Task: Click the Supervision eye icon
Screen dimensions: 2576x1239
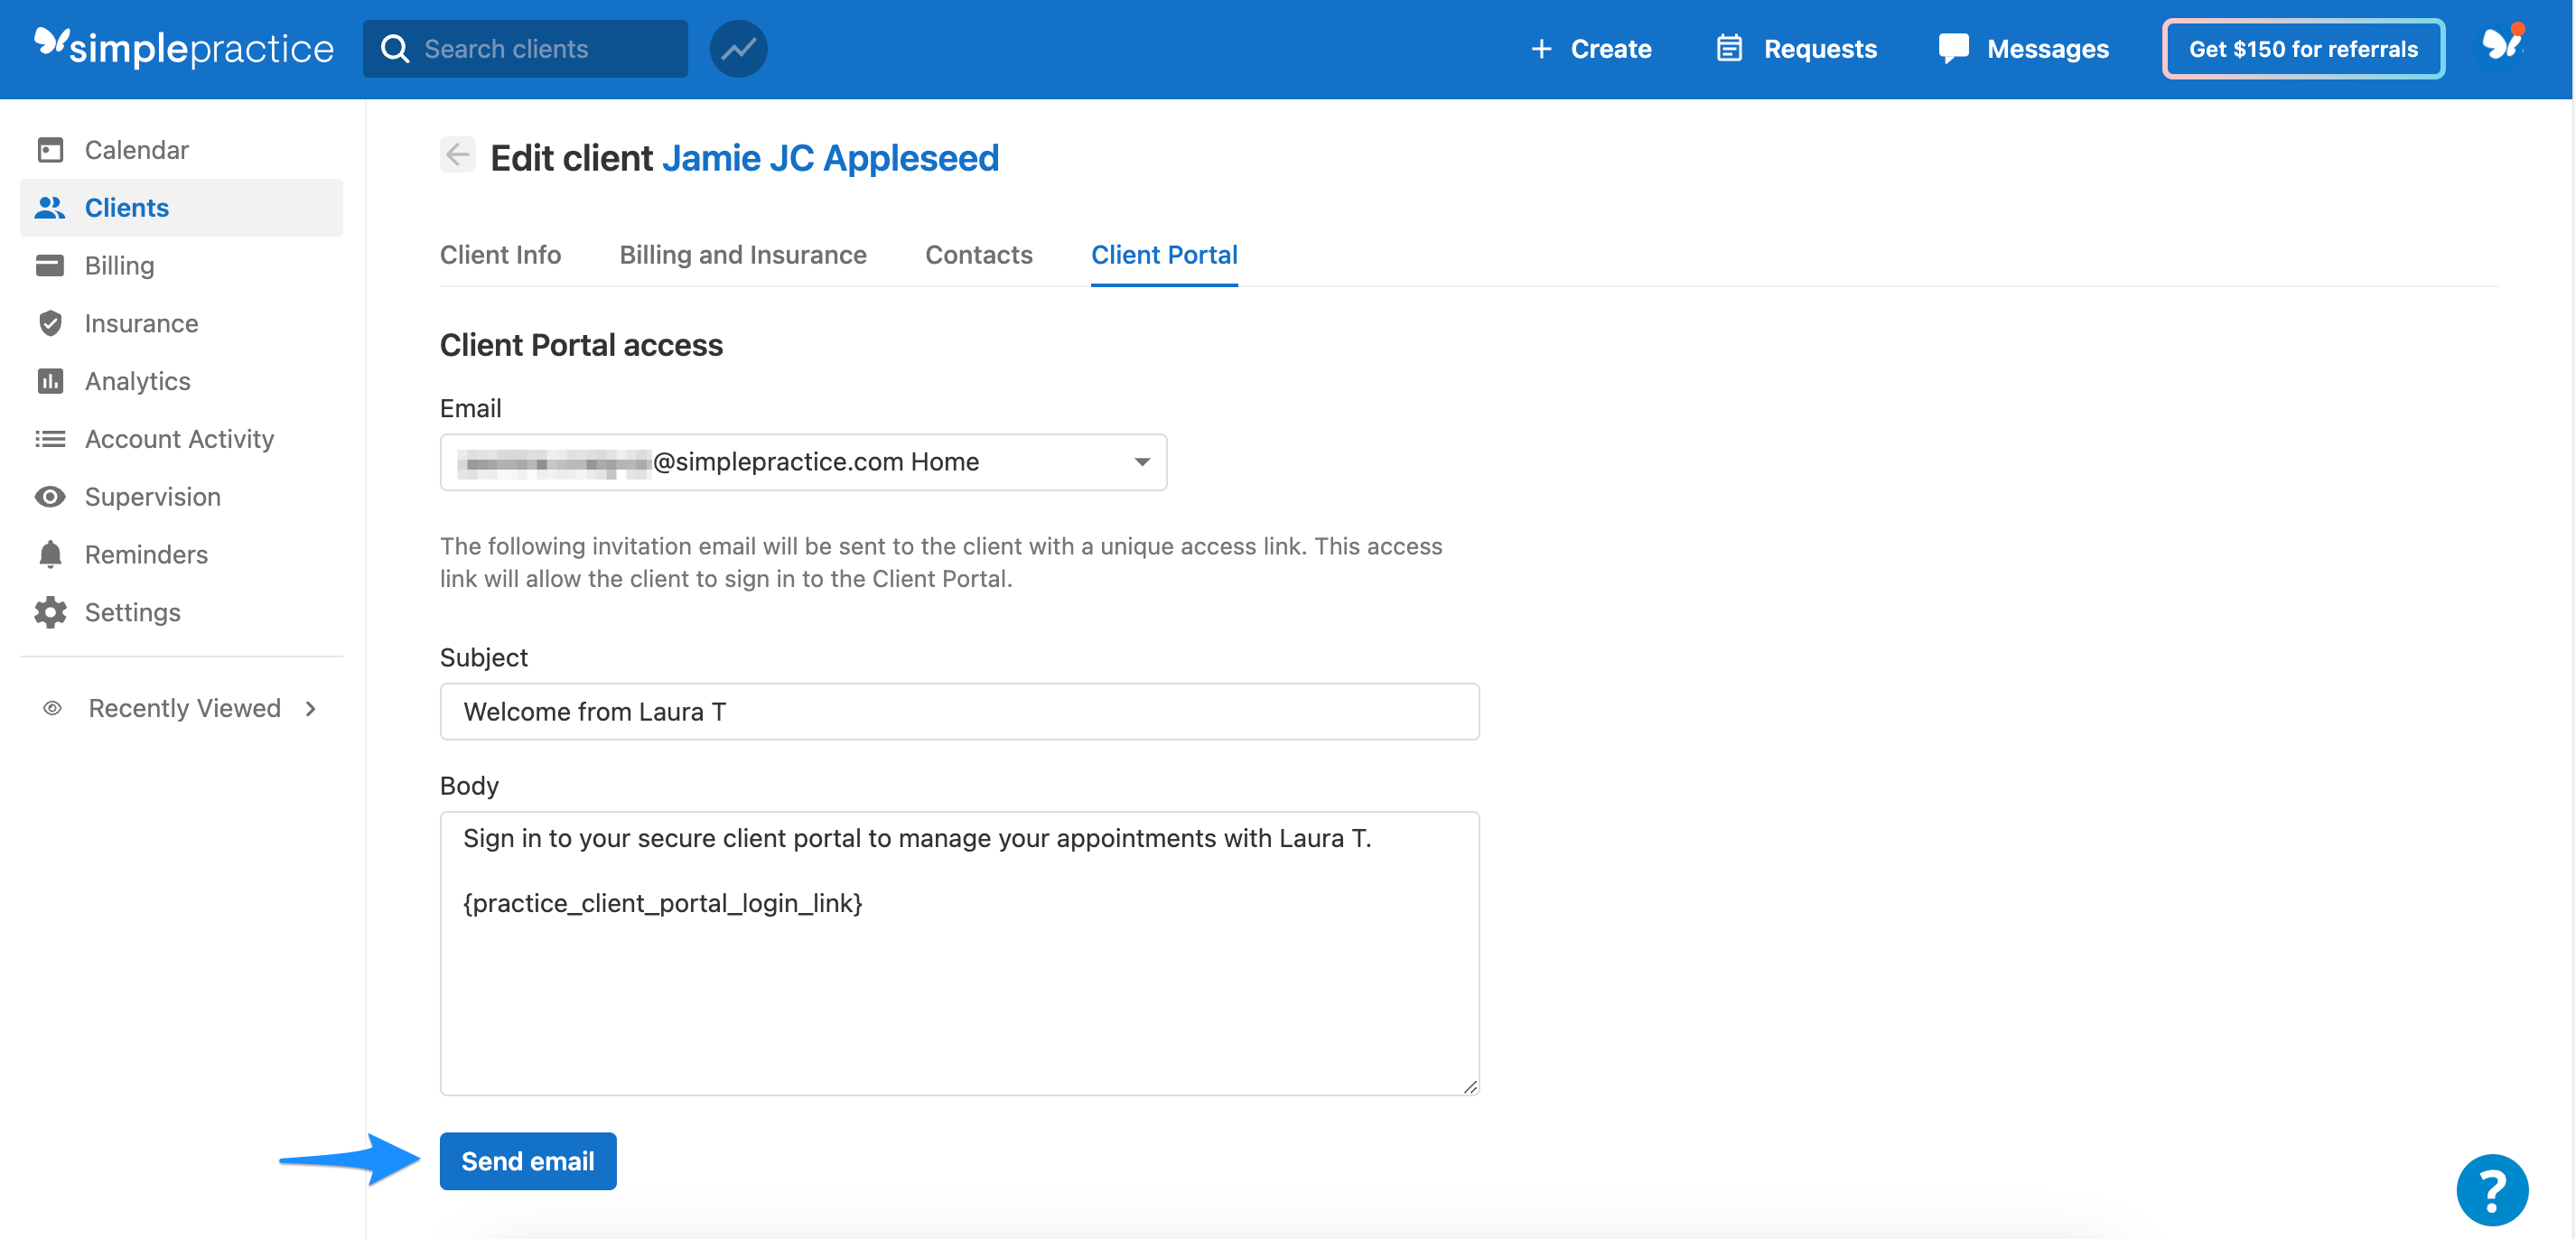Action: pyautogui.click(x=50, y=497)
